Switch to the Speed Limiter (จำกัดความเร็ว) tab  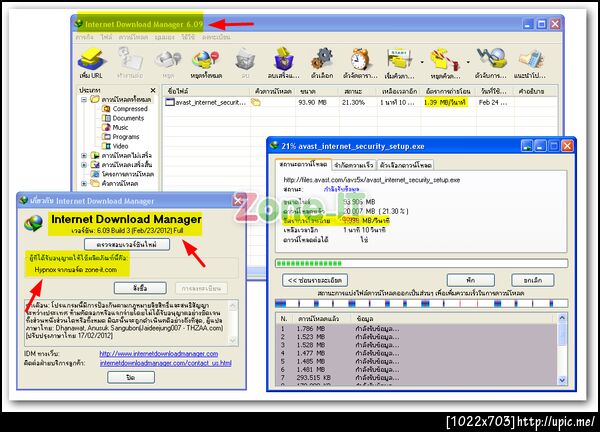pyautogui.click(x=354, y=165)
